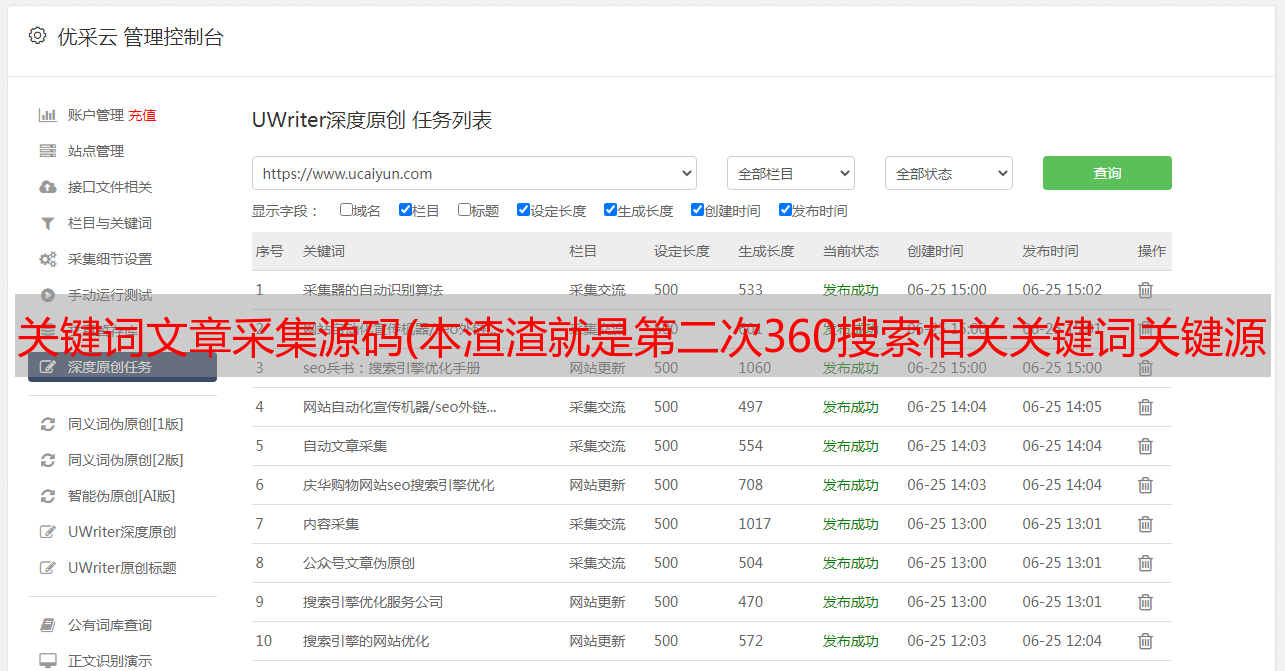Uncheck the 栏目 display field checkbox

pyautogui.click(x=405, y=210)
